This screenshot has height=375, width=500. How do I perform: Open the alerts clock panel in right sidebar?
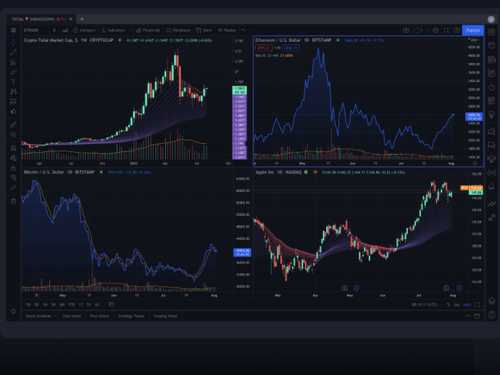coord(492,45)
